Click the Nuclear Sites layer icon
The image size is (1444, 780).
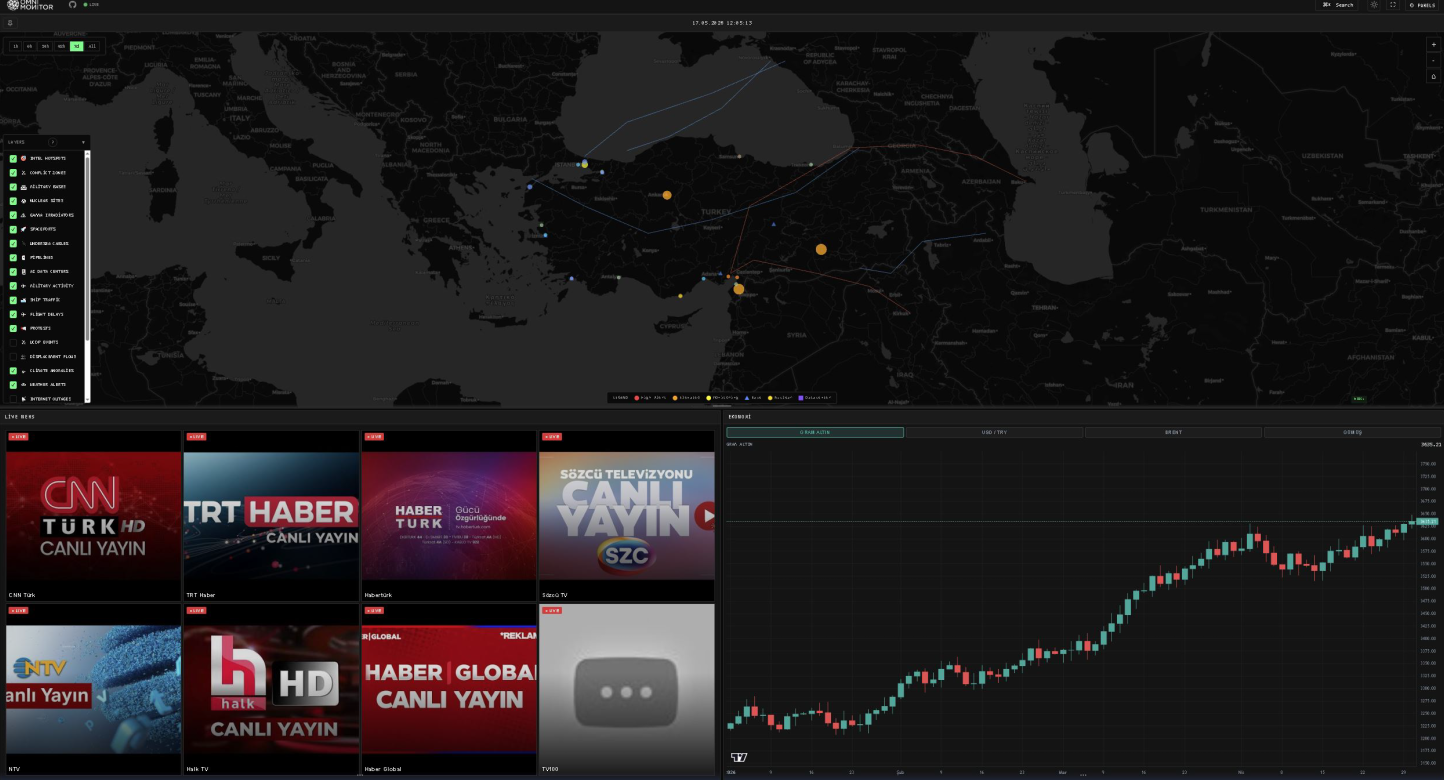click(23, 201)
